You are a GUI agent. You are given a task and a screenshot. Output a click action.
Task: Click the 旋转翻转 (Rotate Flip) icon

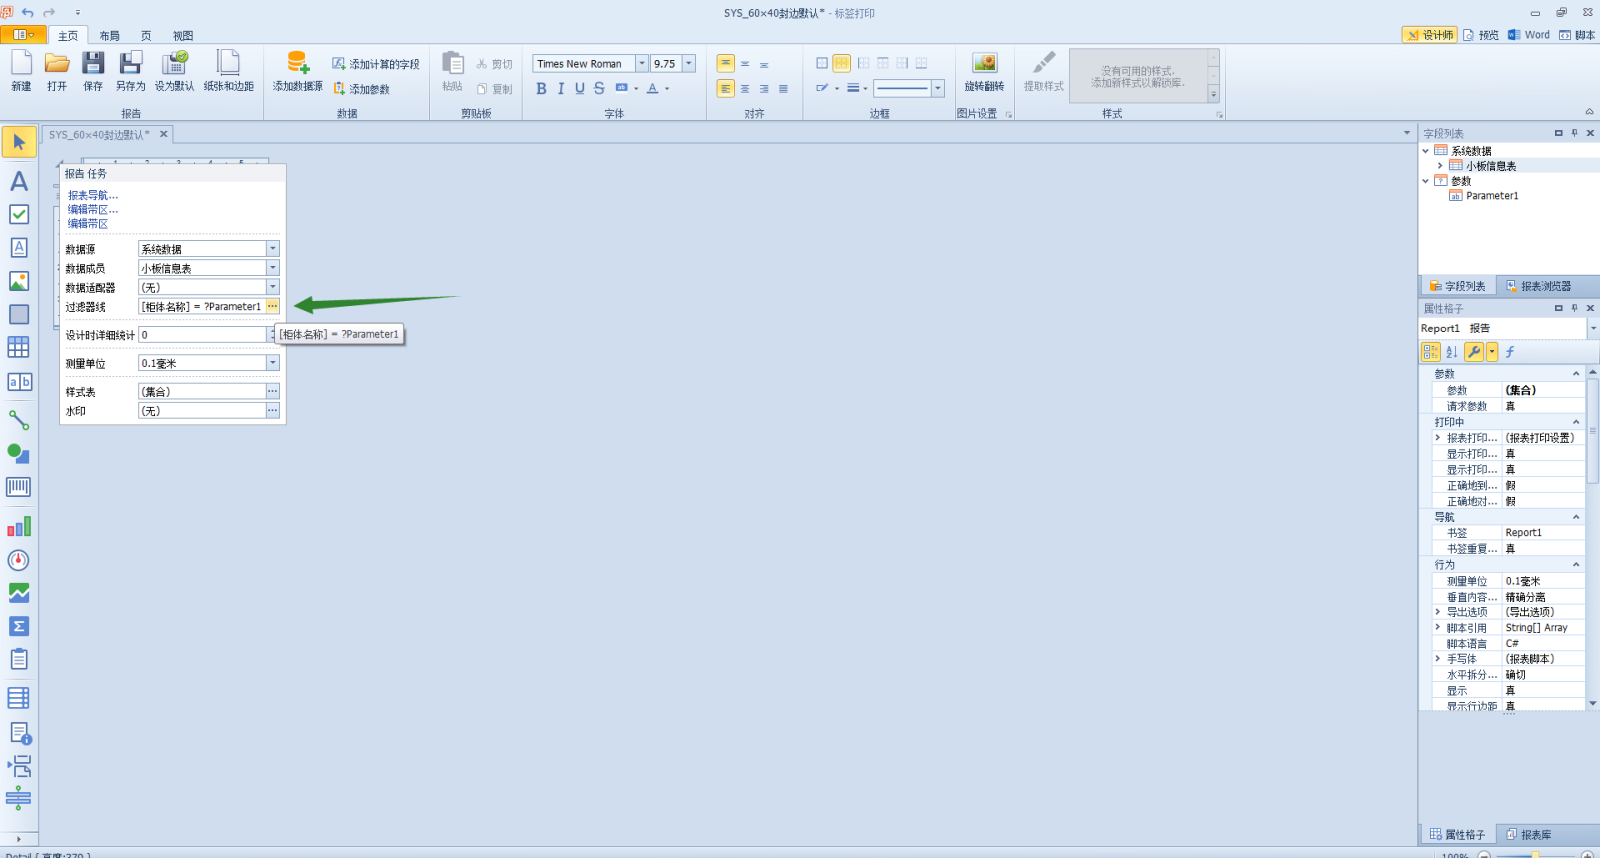(x=984, y=65)
